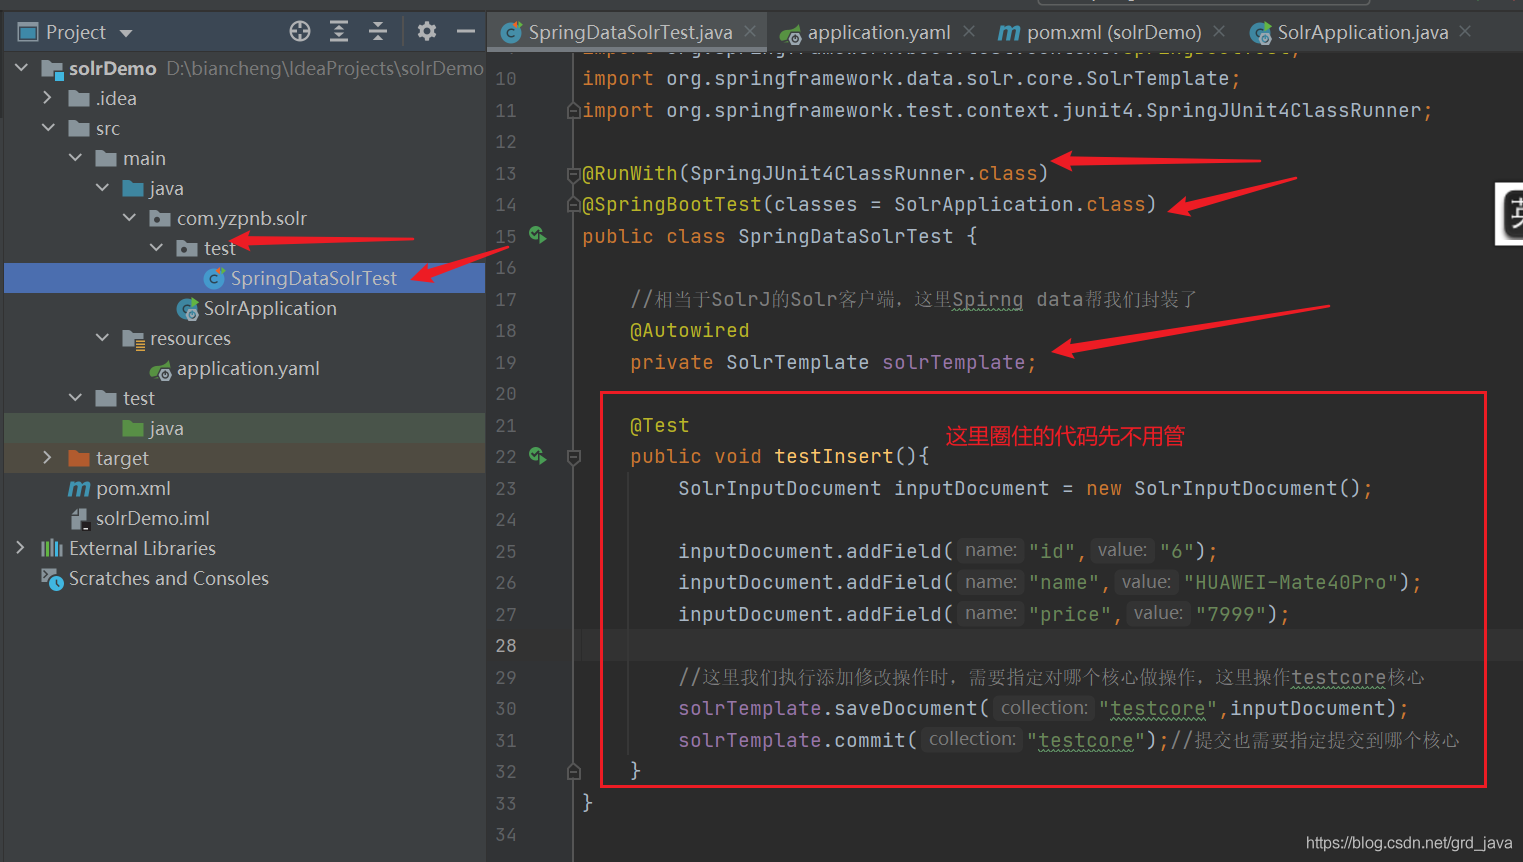Click the Scratches and Consoles icon

tap(52, 578)
